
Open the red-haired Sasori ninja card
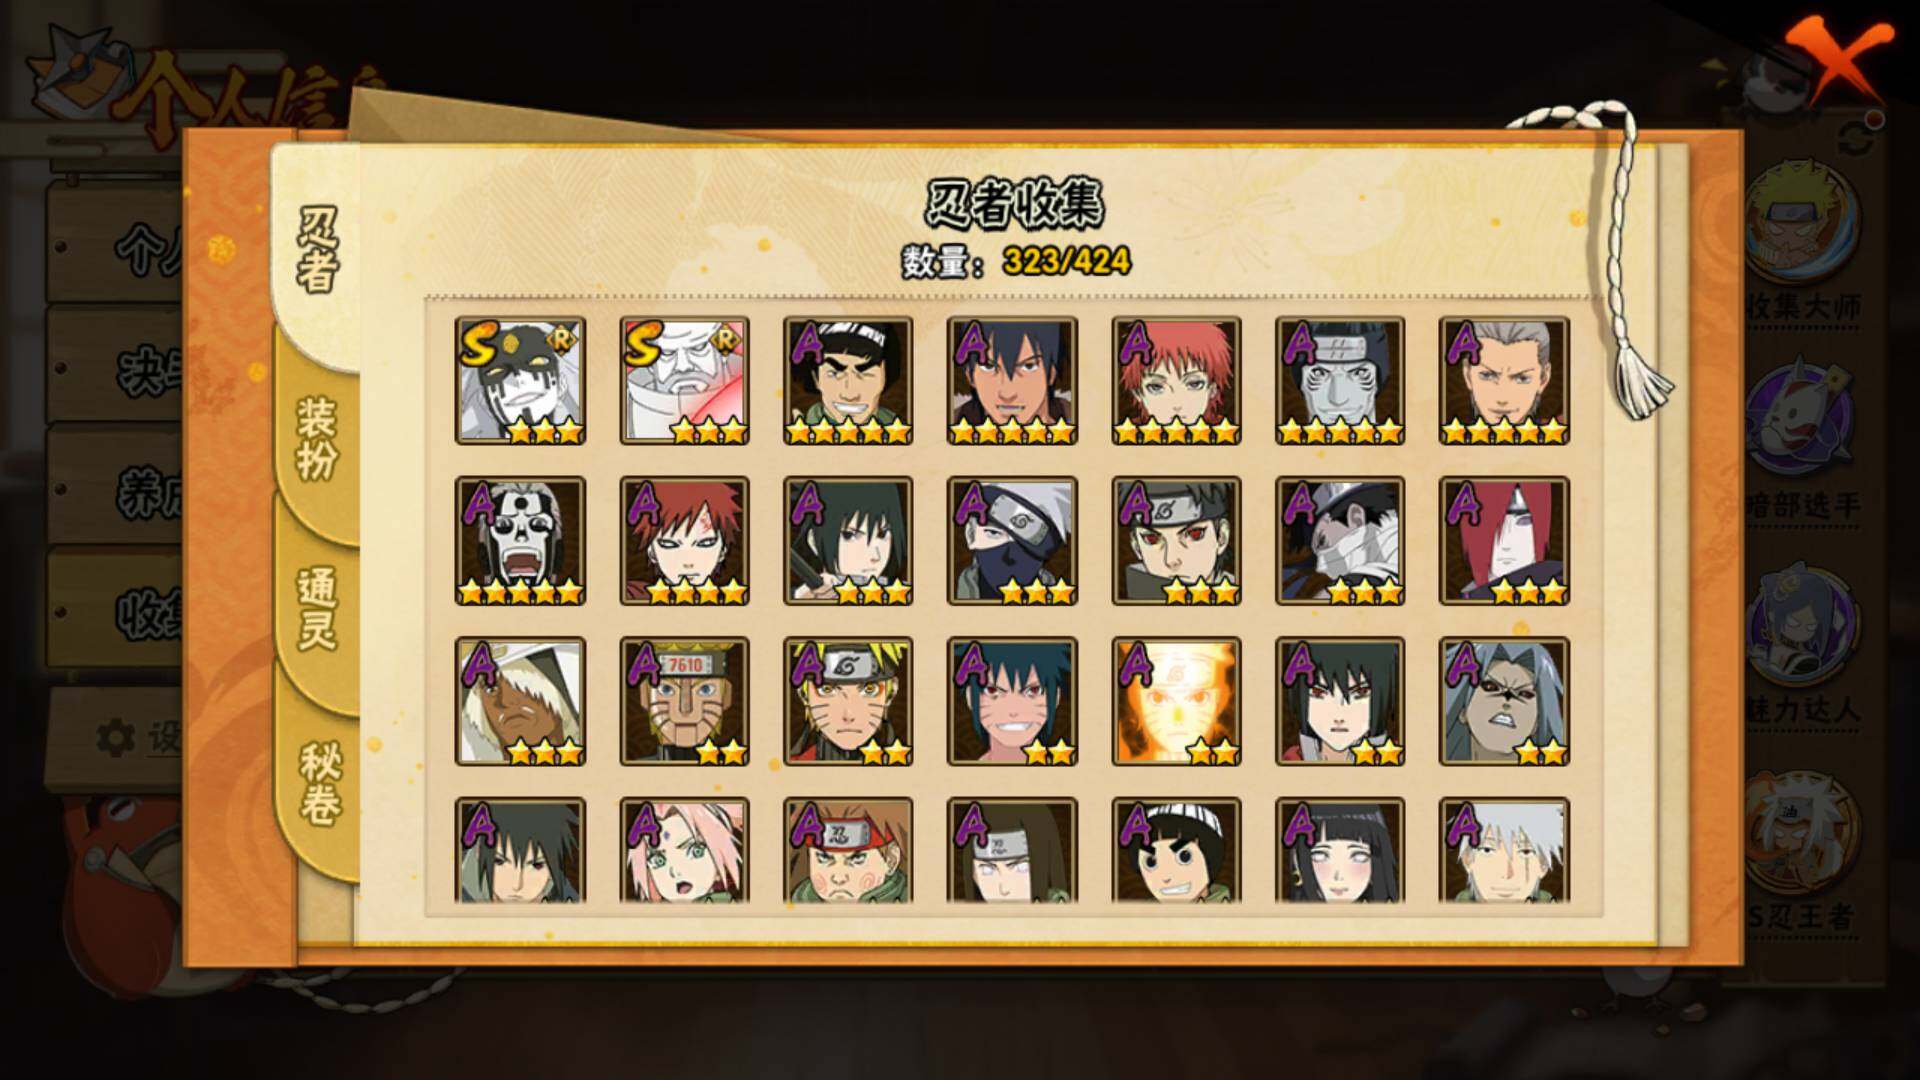coord(1176,381)
